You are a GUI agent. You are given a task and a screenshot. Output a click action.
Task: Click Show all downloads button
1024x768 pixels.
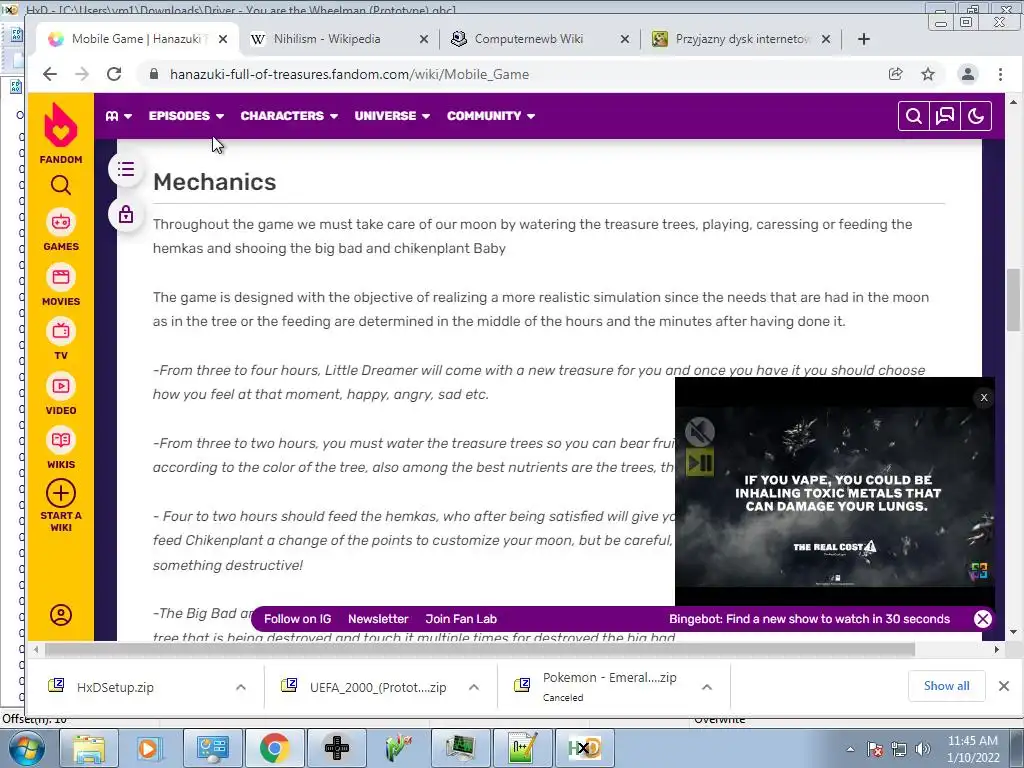pos(946,686)
